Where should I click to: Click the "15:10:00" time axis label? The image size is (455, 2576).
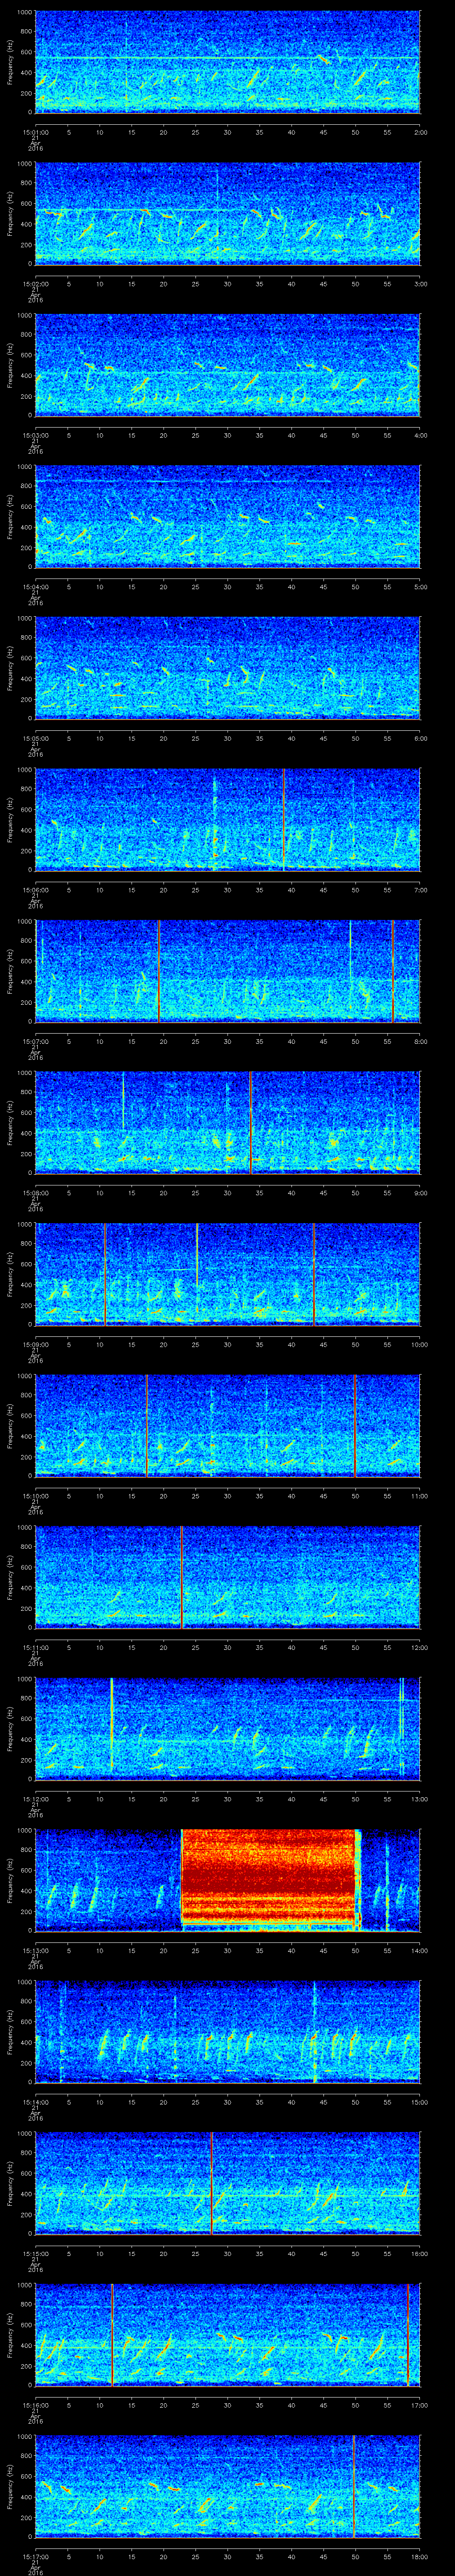[35, 1495]
